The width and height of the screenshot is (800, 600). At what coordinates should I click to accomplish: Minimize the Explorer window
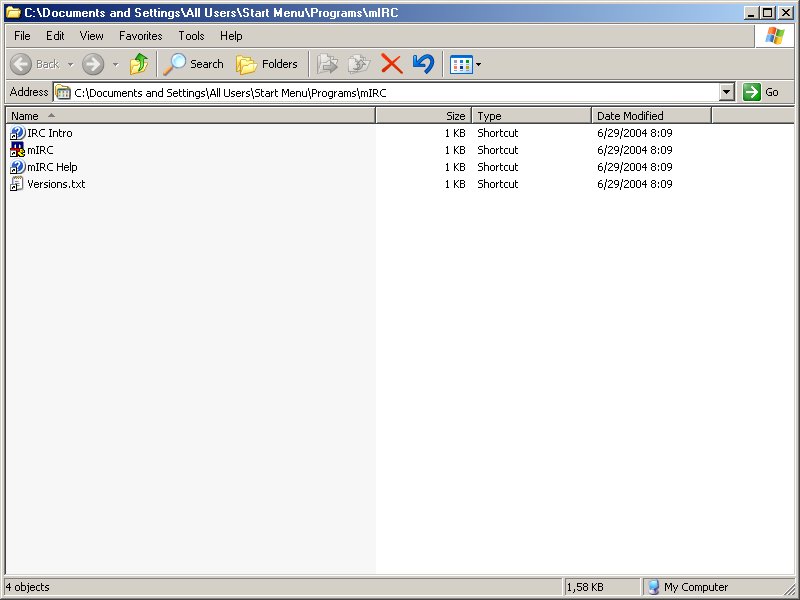(751, 13)
